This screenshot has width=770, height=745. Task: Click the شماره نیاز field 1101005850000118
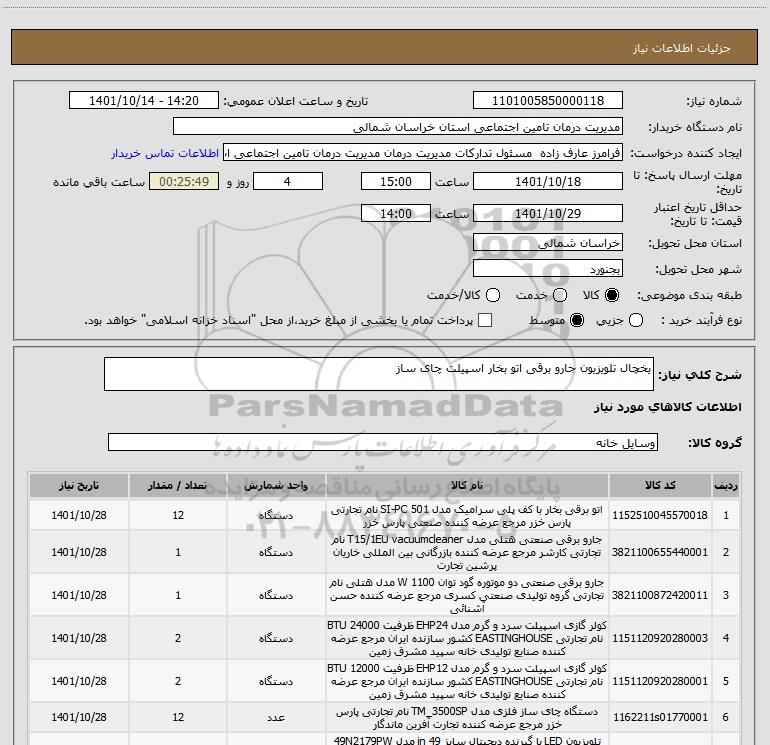tap(548, 101)
